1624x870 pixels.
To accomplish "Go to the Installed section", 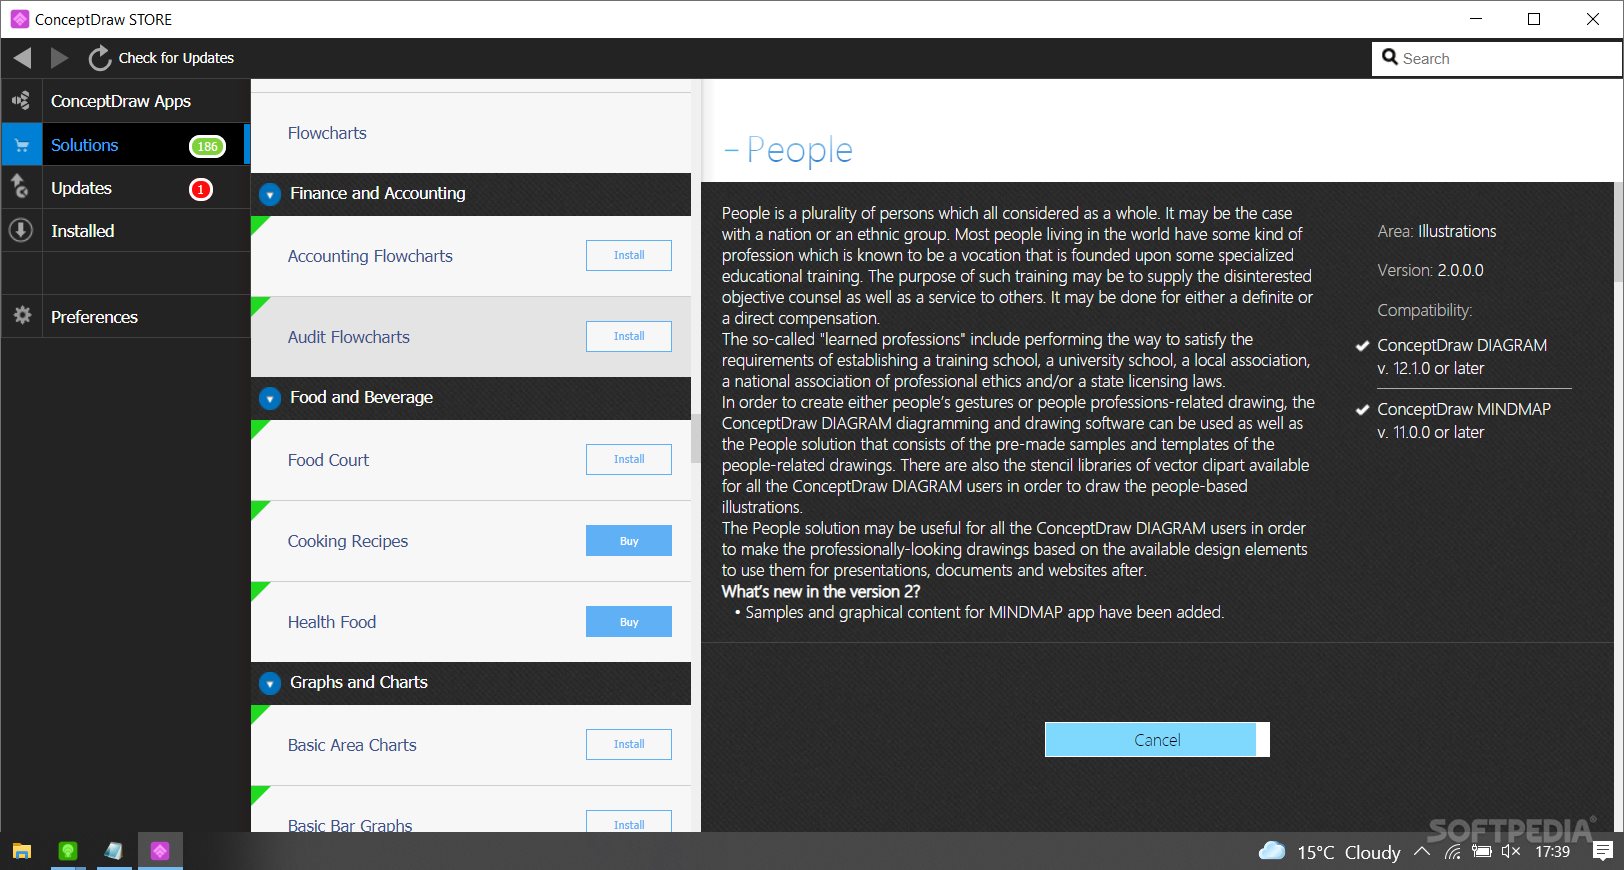I will [x=83, y=231].
